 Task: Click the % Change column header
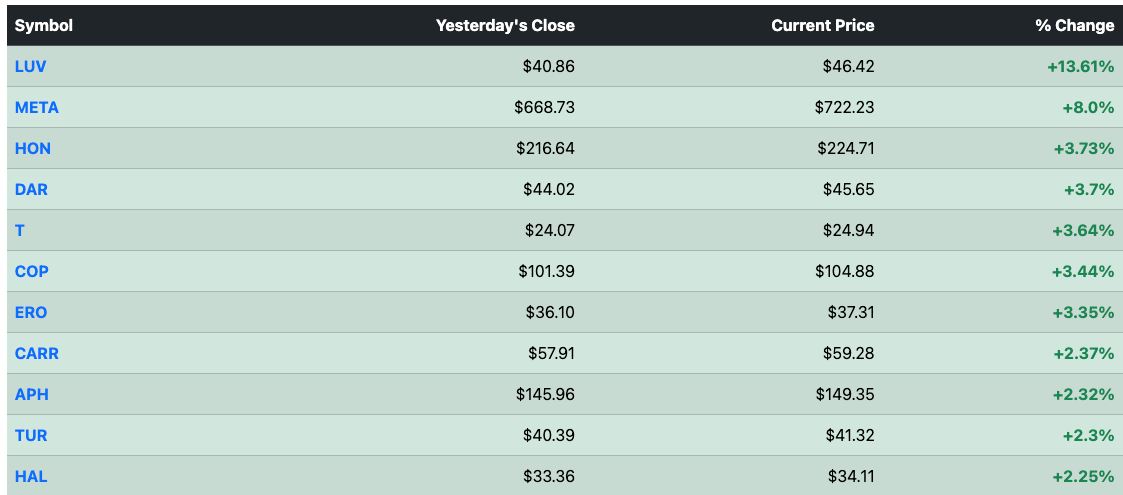[1074, 26]
